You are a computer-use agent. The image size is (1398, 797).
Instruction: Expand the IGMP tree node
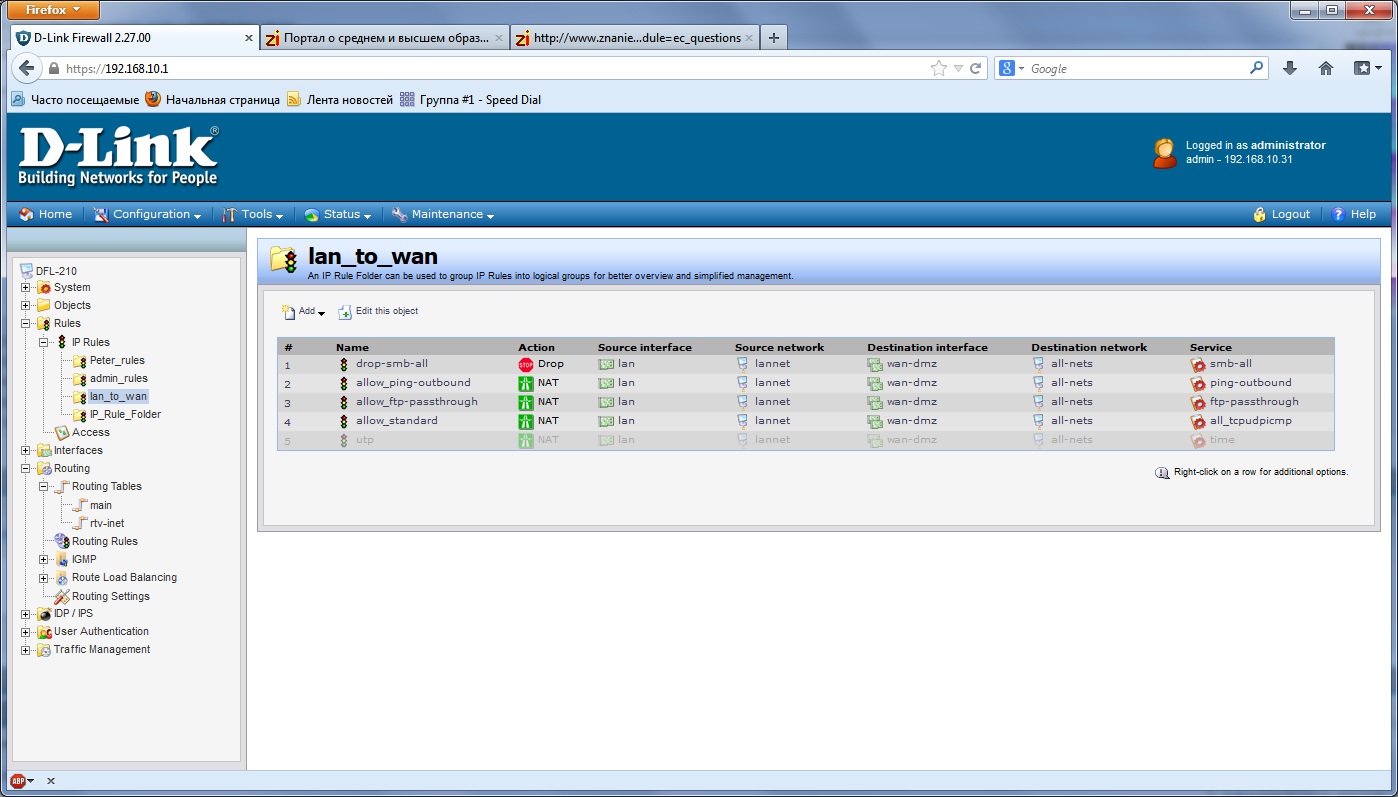coord(44,560)
